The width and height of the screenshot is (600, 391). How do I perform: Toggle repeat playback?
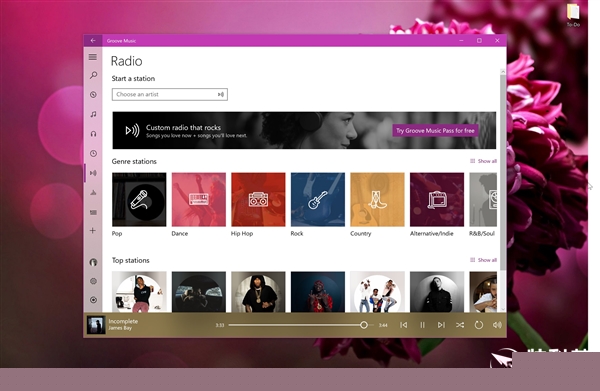tap(478, 325)
